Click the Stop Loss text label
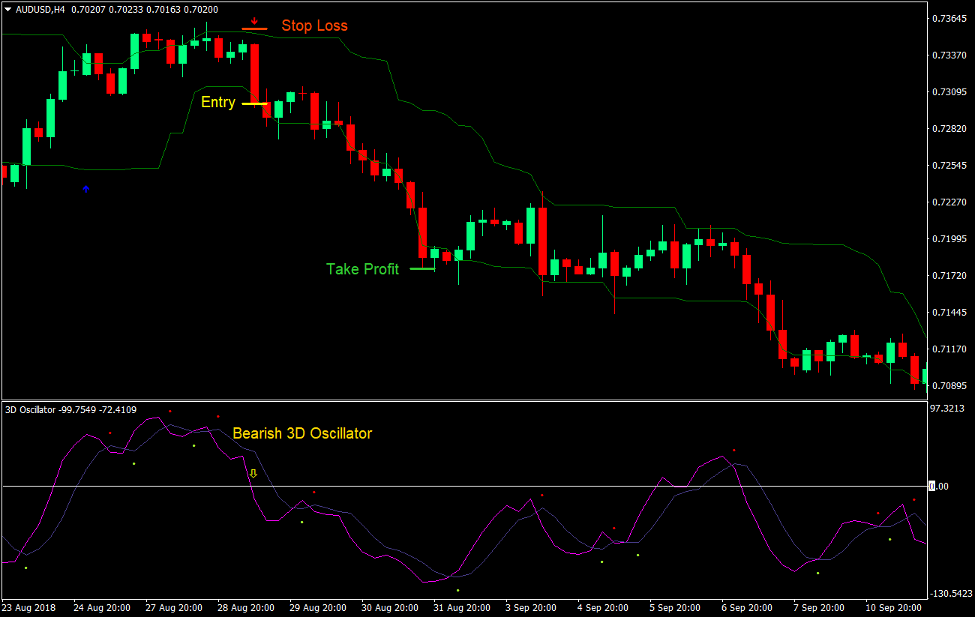The image size is (977, 618). click(315, 26)
